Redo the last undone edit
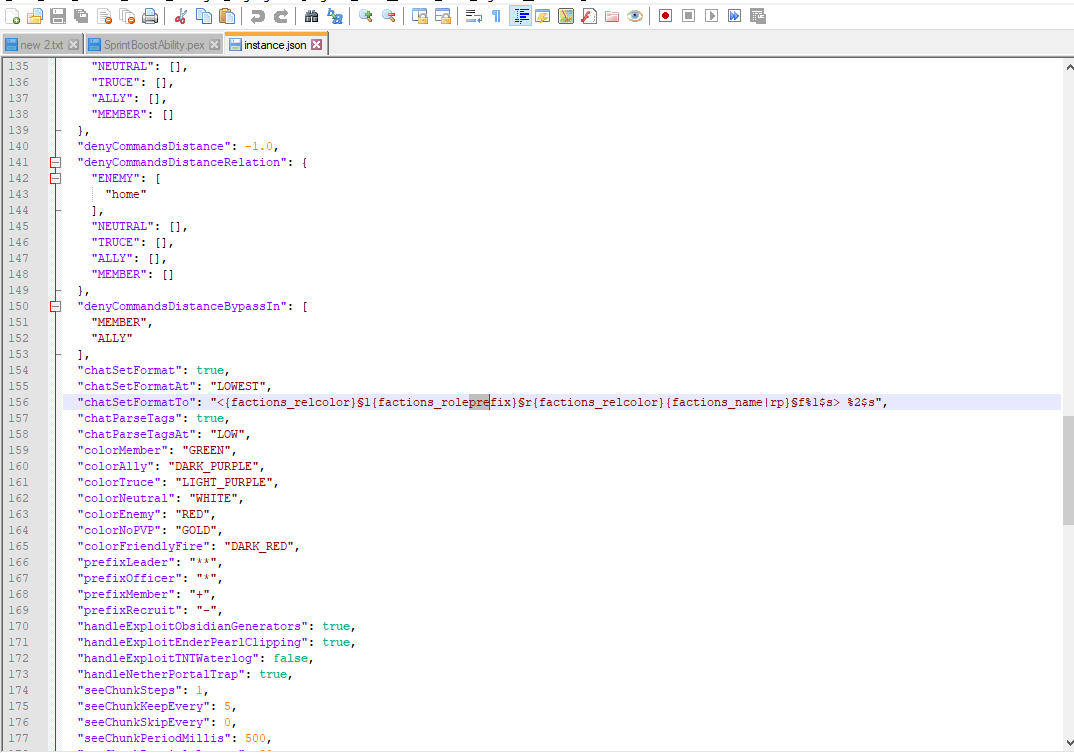The height and width of the screenshot is (753, 1074). coord(281,16)
